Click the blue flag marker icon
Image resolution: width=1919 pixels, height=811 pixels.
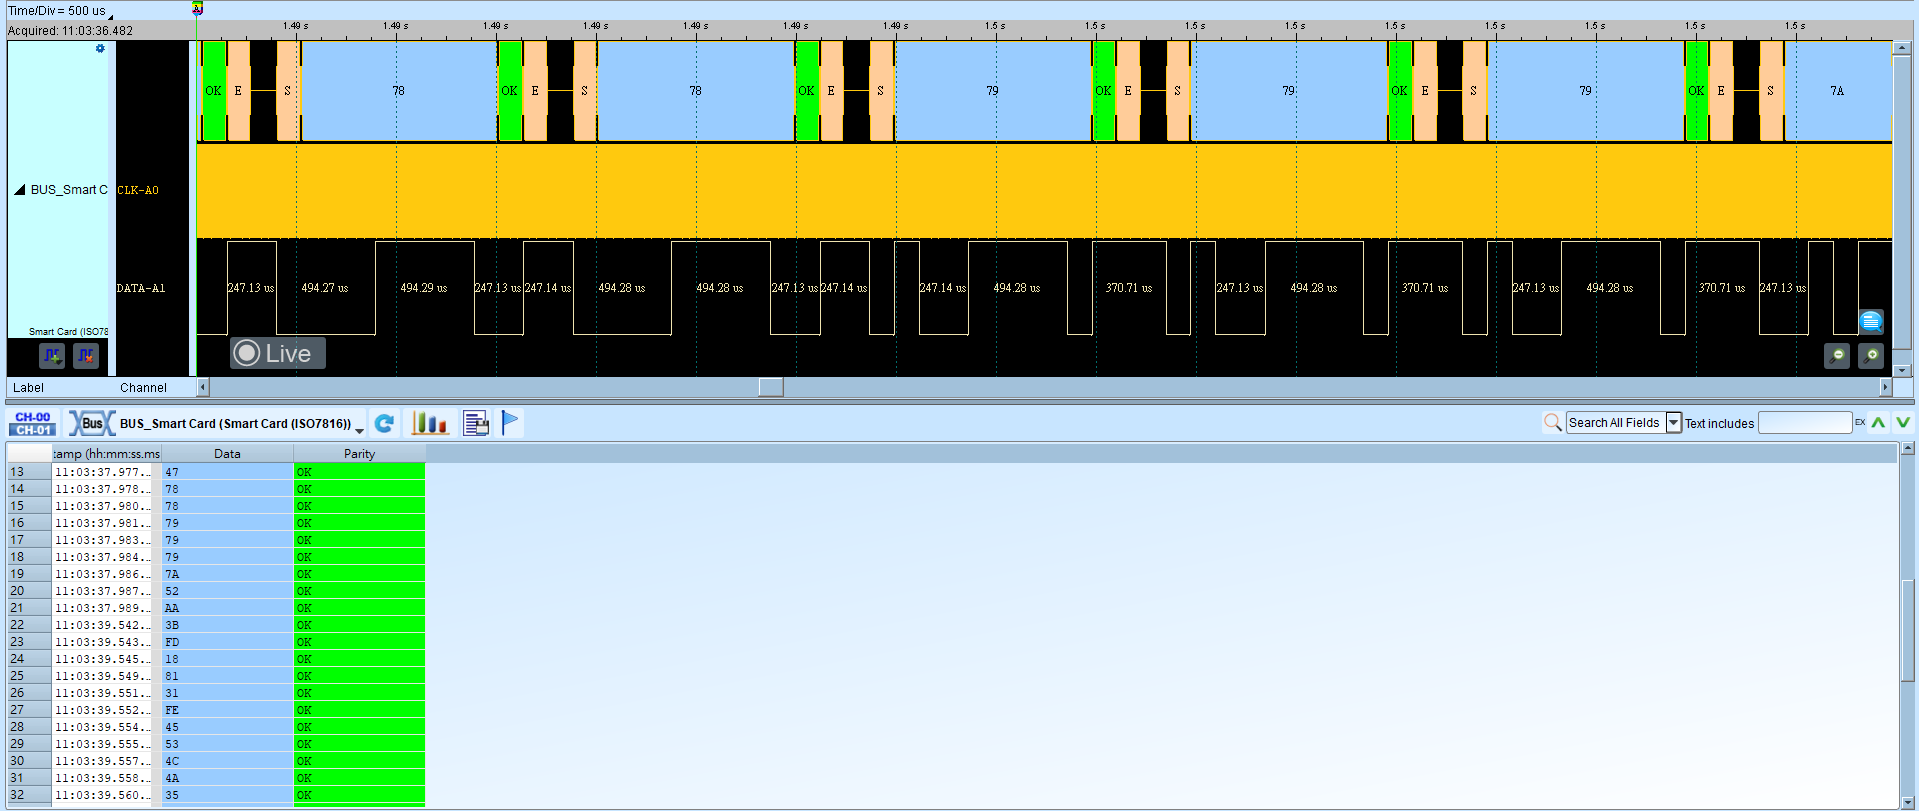(510, 423)
